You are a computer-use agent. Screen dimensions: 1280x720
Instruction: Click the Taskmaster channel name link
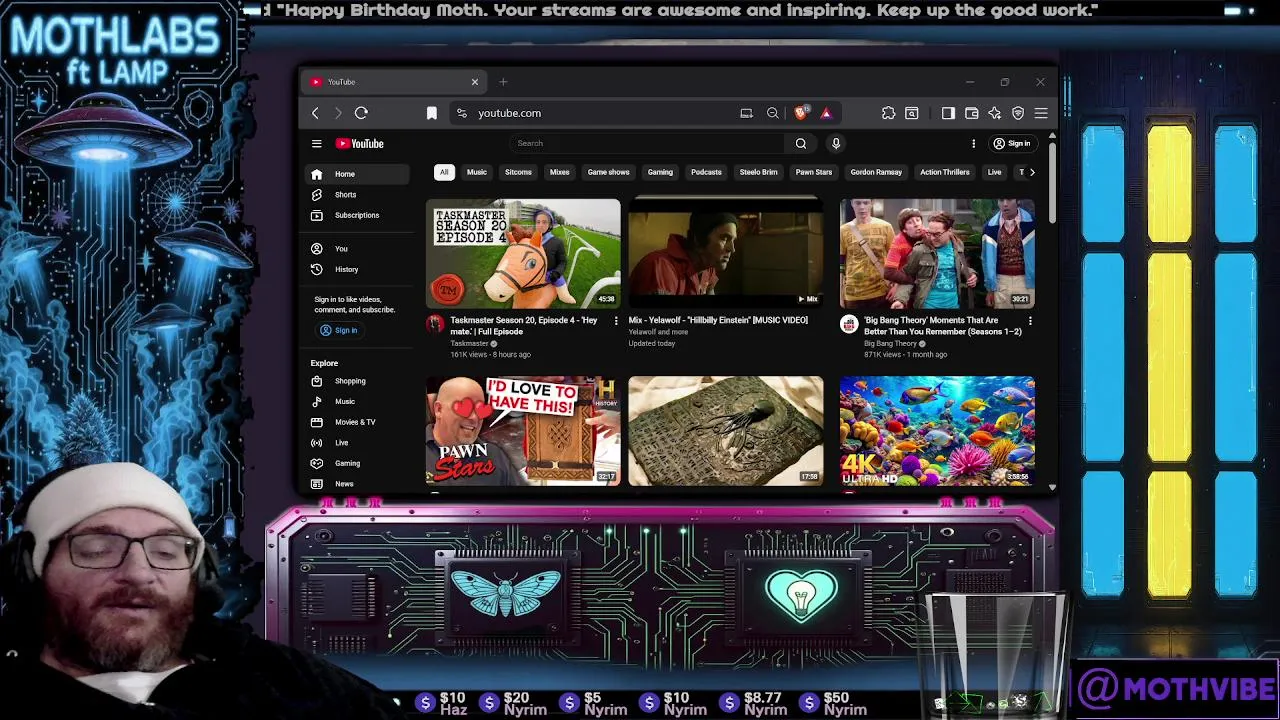(469, 344)
